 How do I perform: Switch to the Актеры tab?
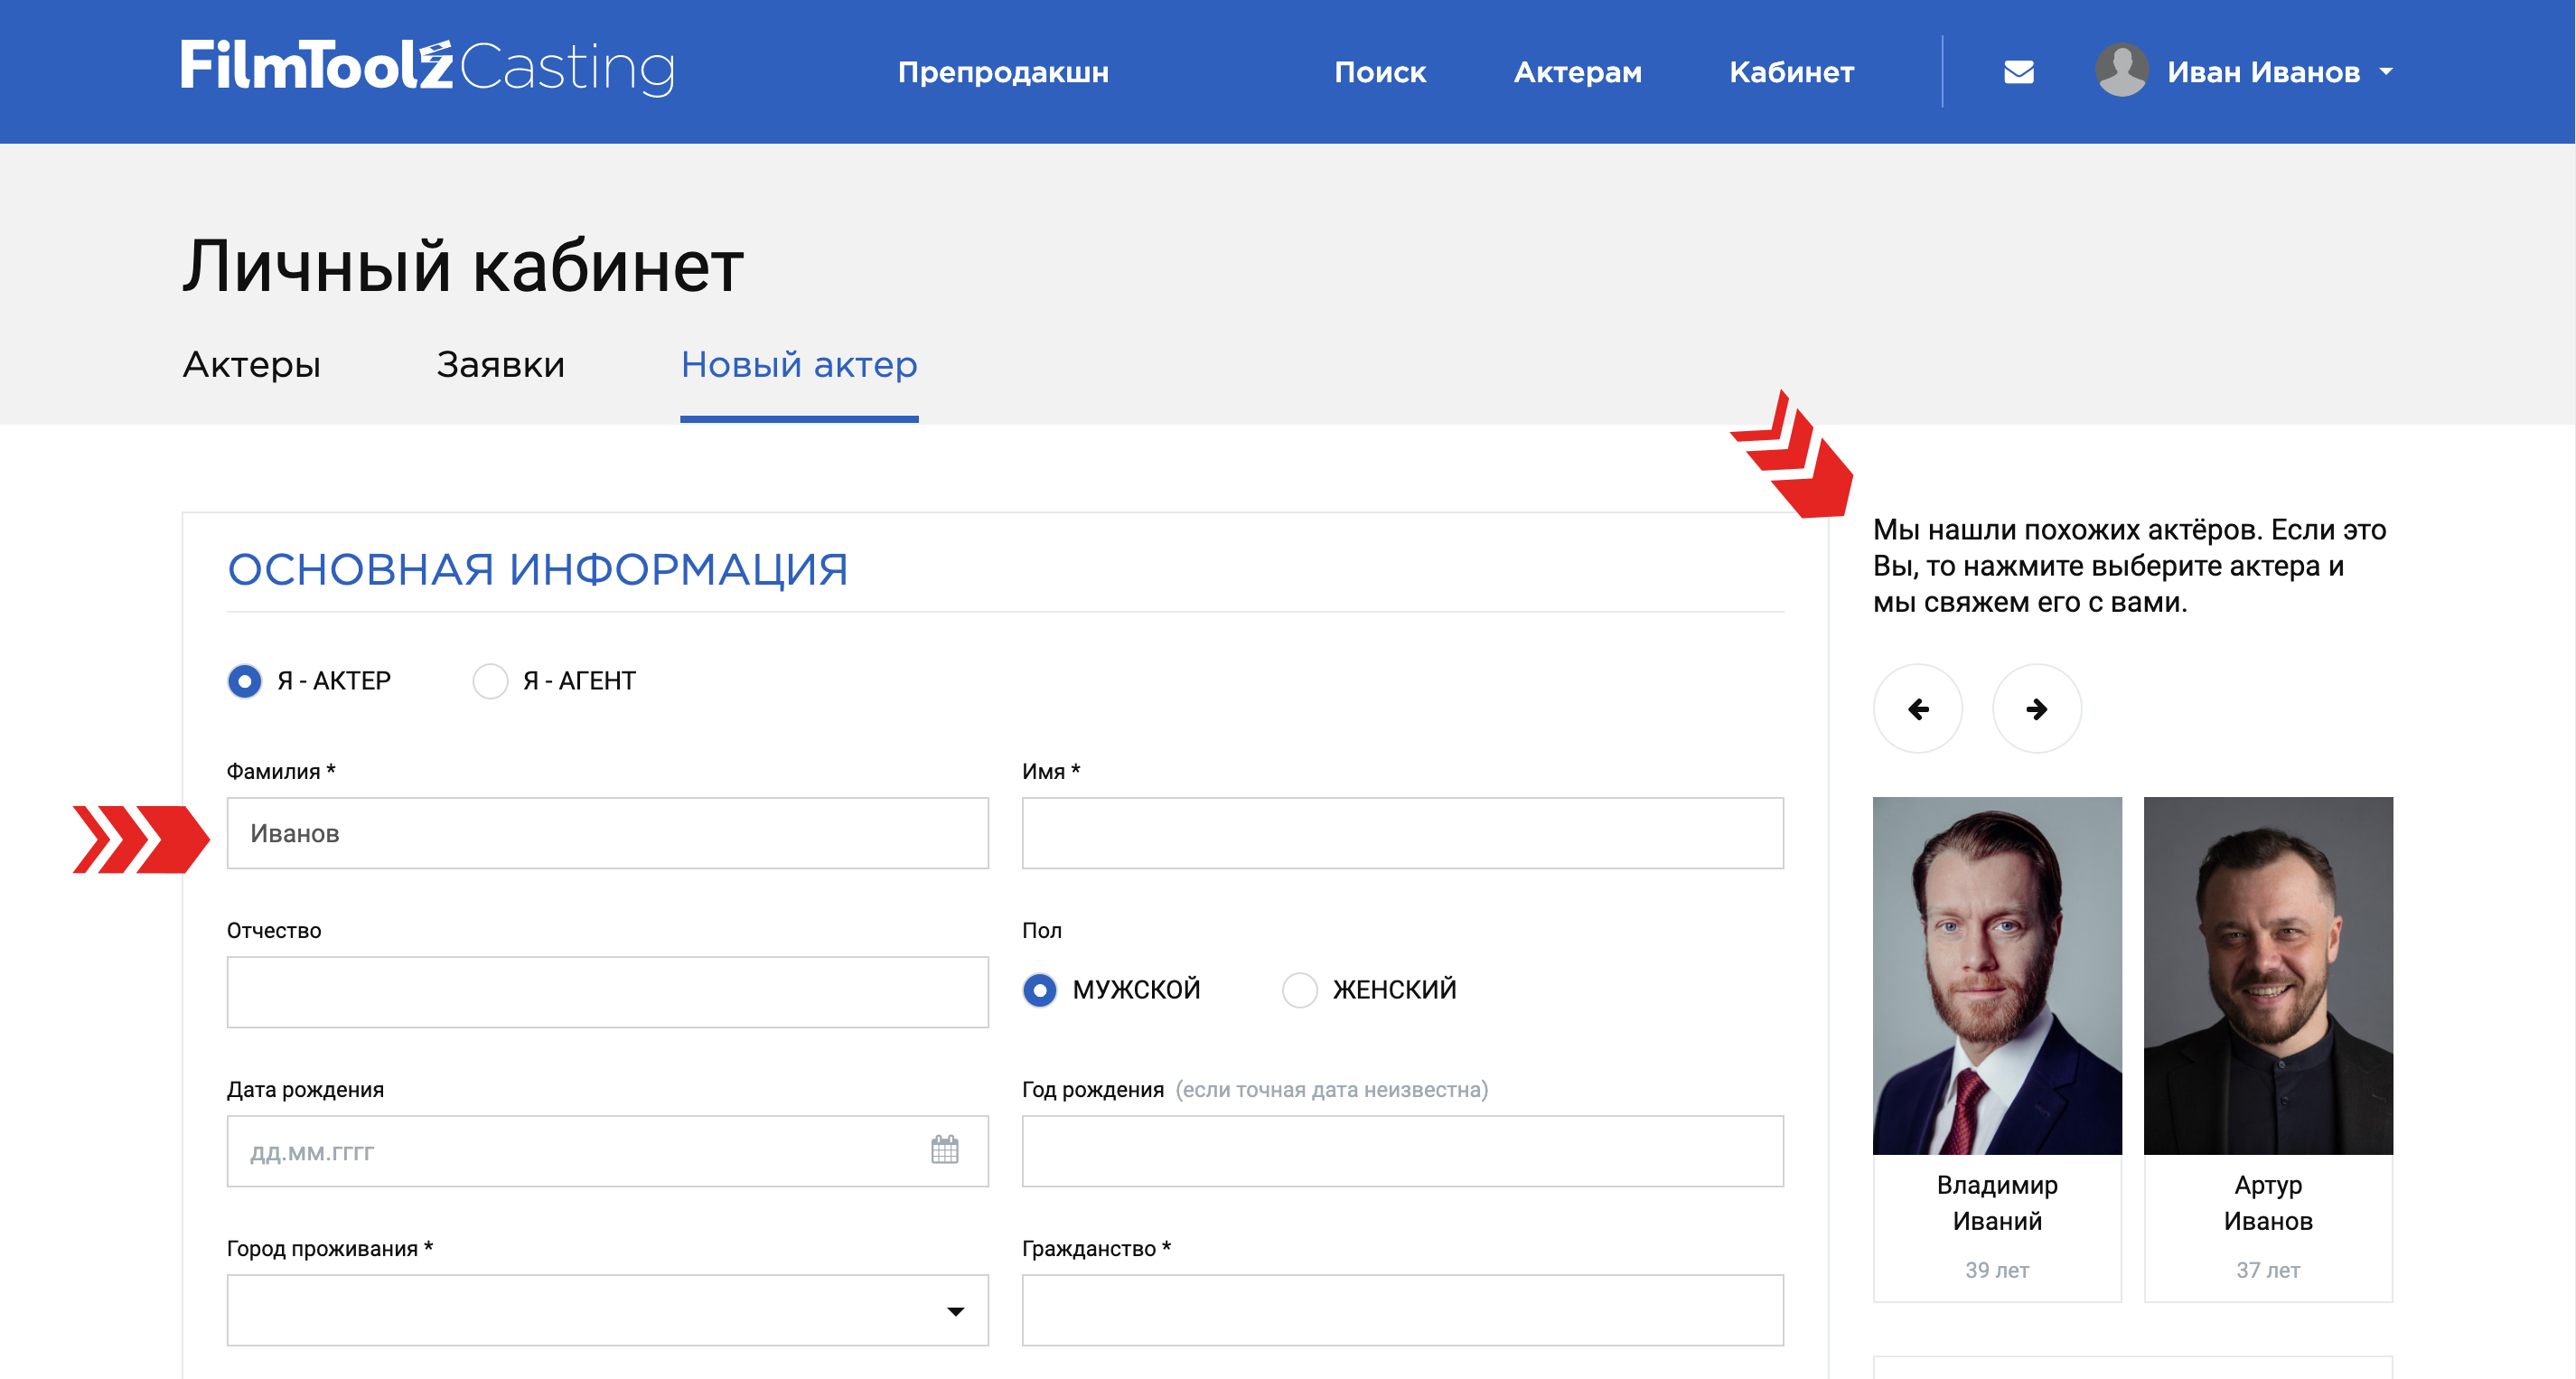click(x=251, y=364)
